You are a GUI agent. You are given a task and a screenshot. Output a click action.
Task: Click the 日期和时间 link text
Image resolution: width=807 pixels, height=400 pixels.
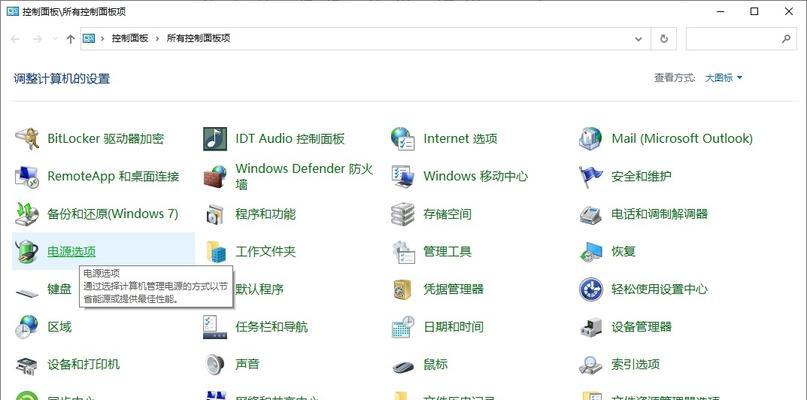pyautogui.click(x=453, y=327)
